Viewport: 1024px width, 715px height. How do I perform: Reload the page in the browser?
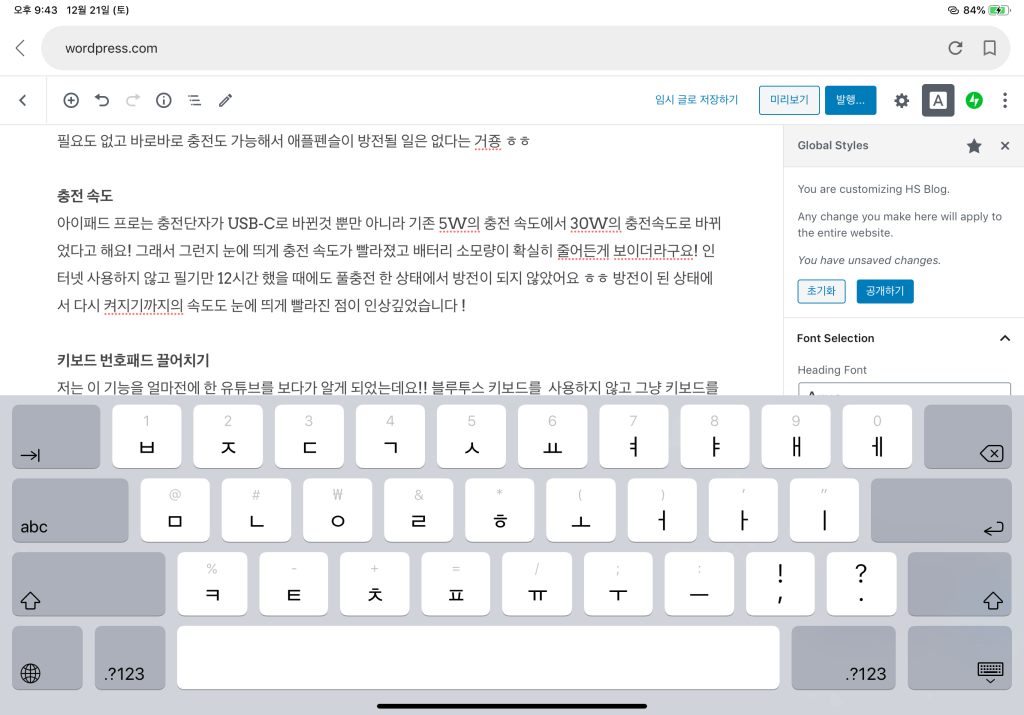pos(955,48)
